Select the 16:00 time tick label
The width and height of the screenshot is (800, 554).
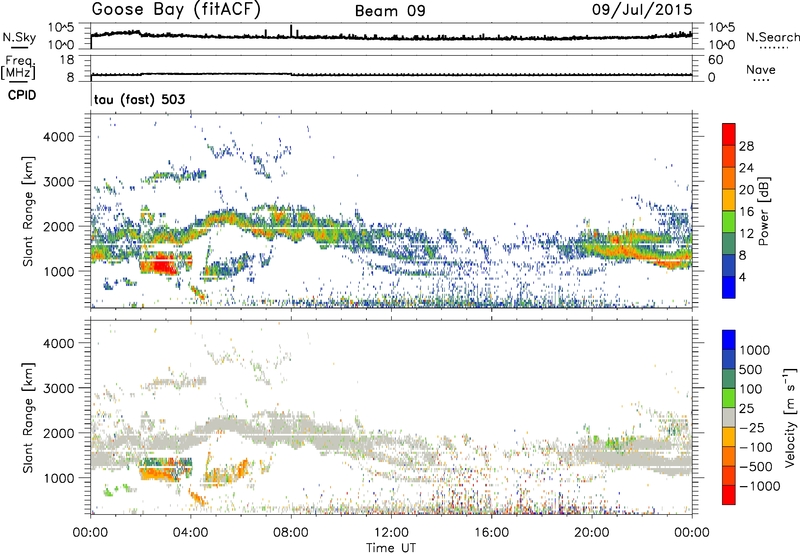491,533
